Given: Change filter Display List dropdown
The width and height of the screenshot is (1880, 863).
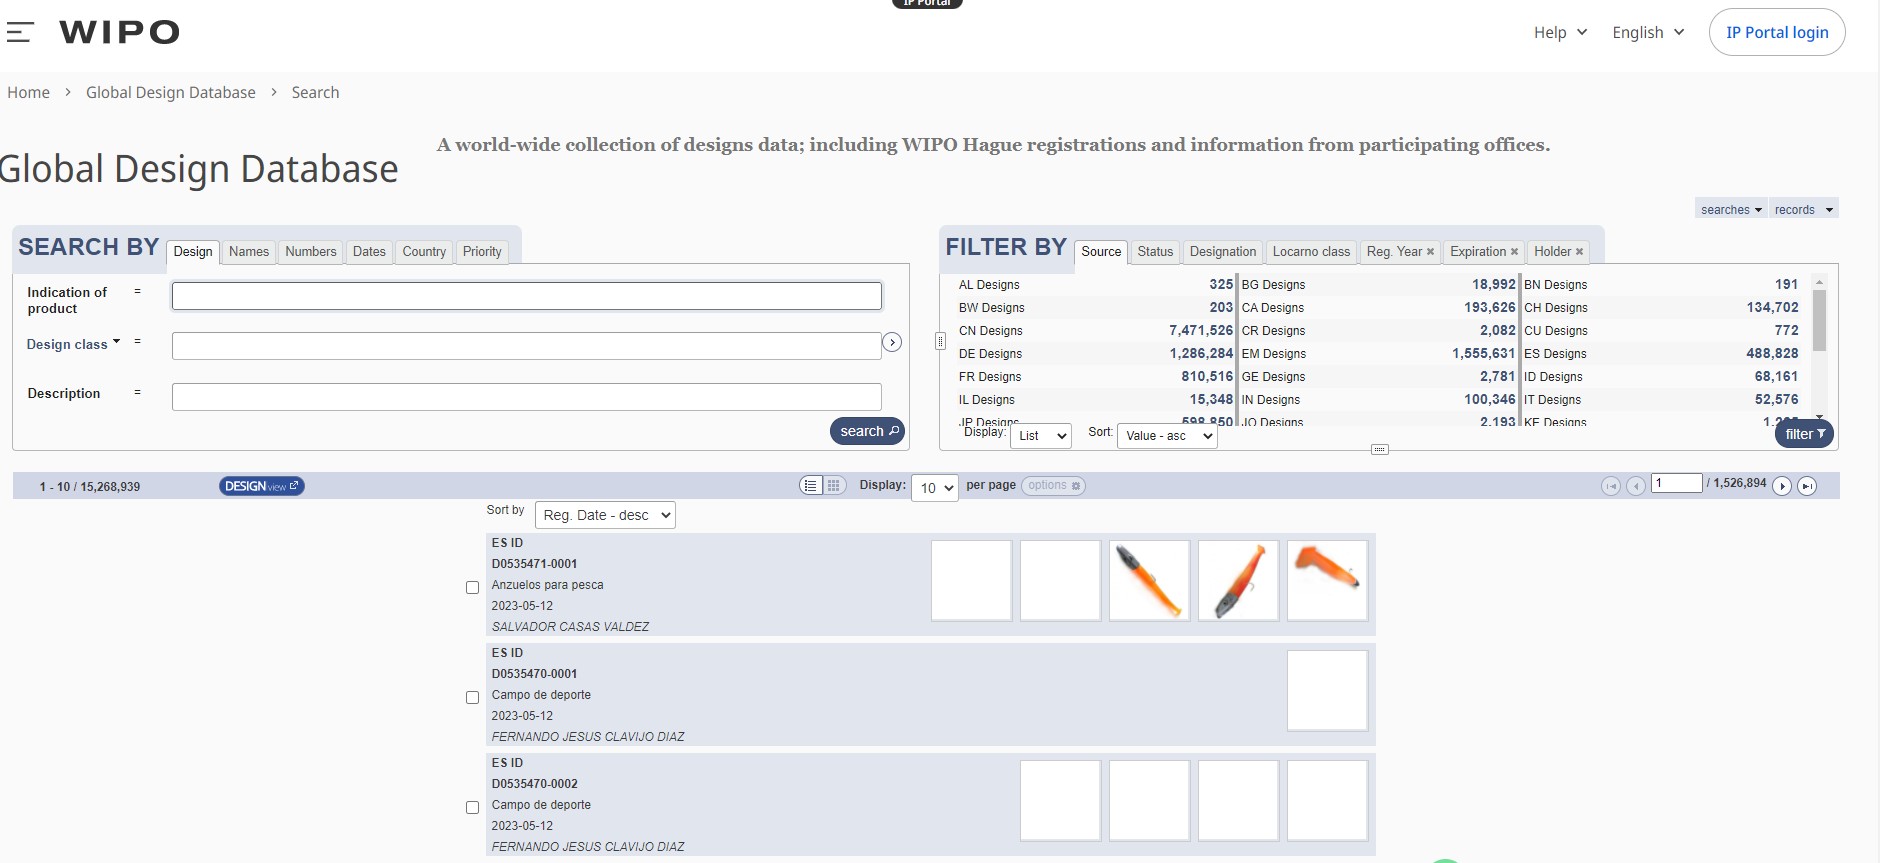Looking at the screenshot, I should pos(1041,435).
